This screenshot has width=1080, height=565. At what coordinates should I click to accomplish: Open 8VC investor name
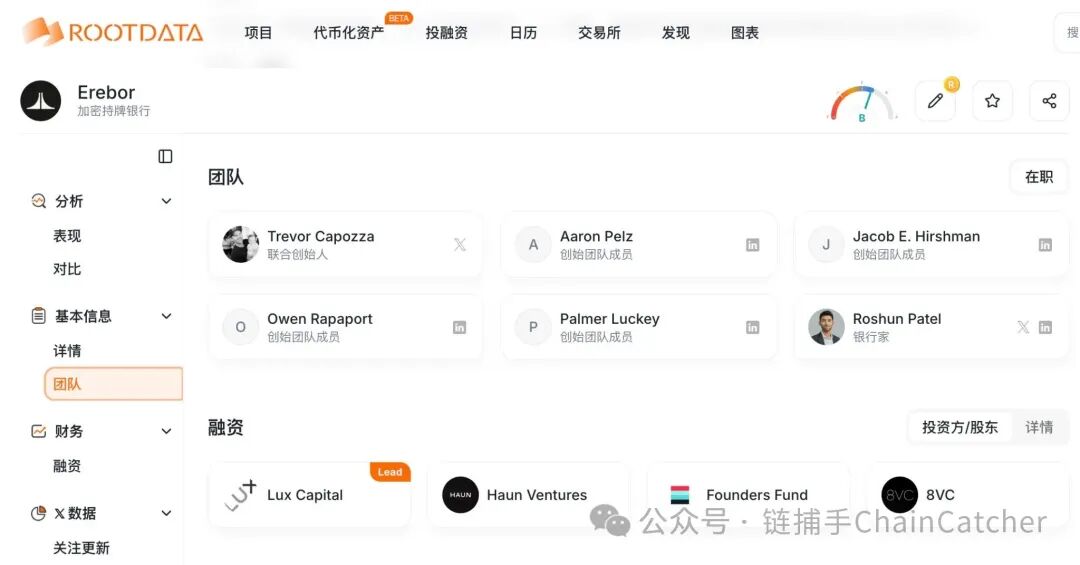[x=940, y=495]
